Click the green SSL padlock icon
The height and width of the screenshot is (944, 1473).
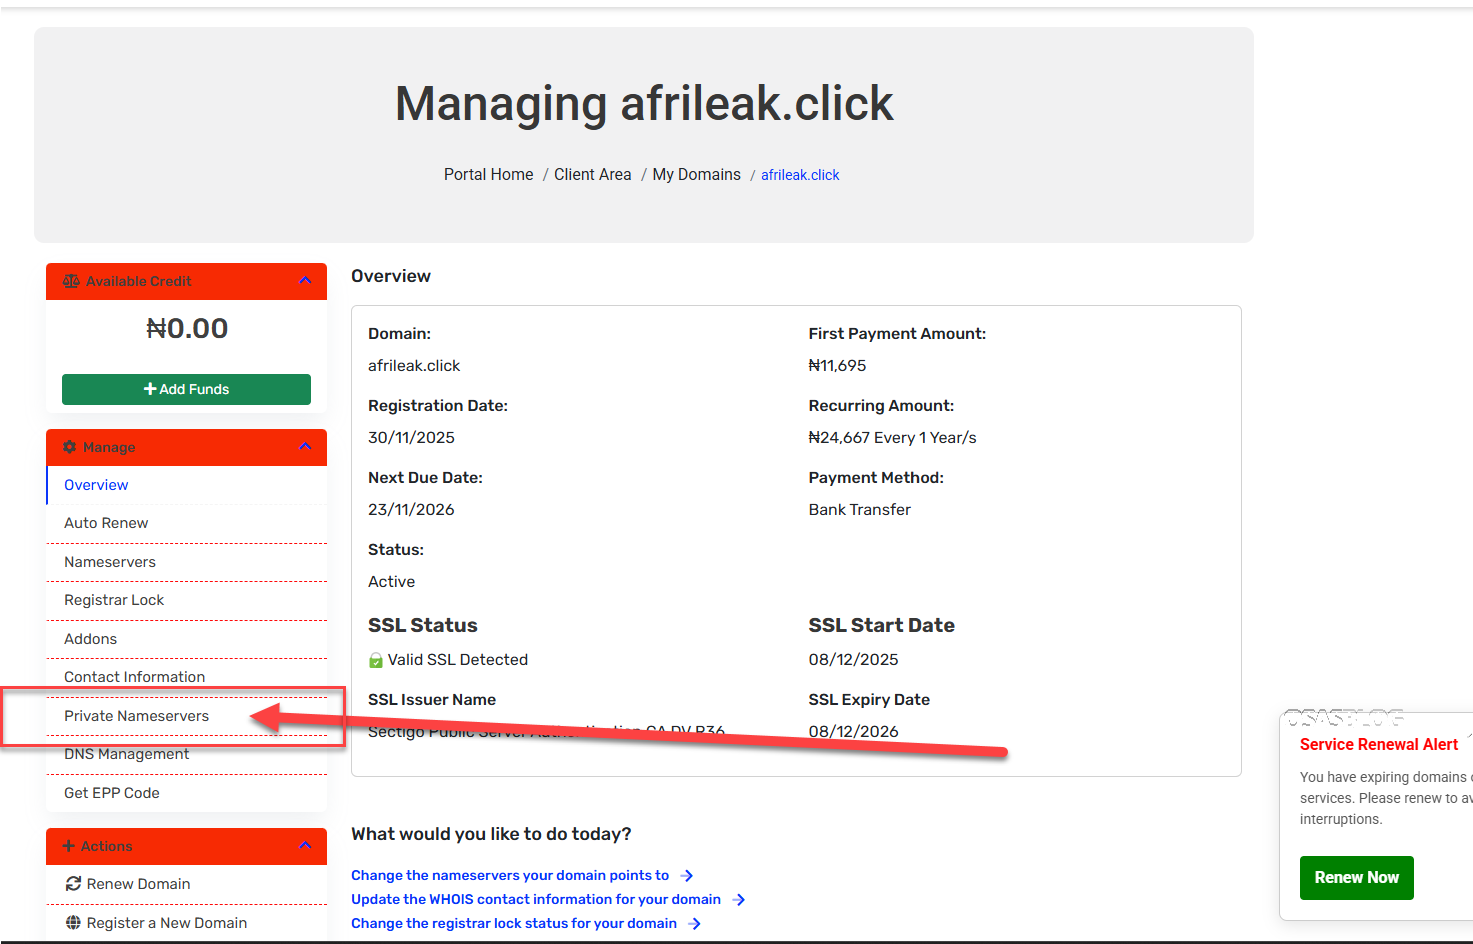coord(376,660)
